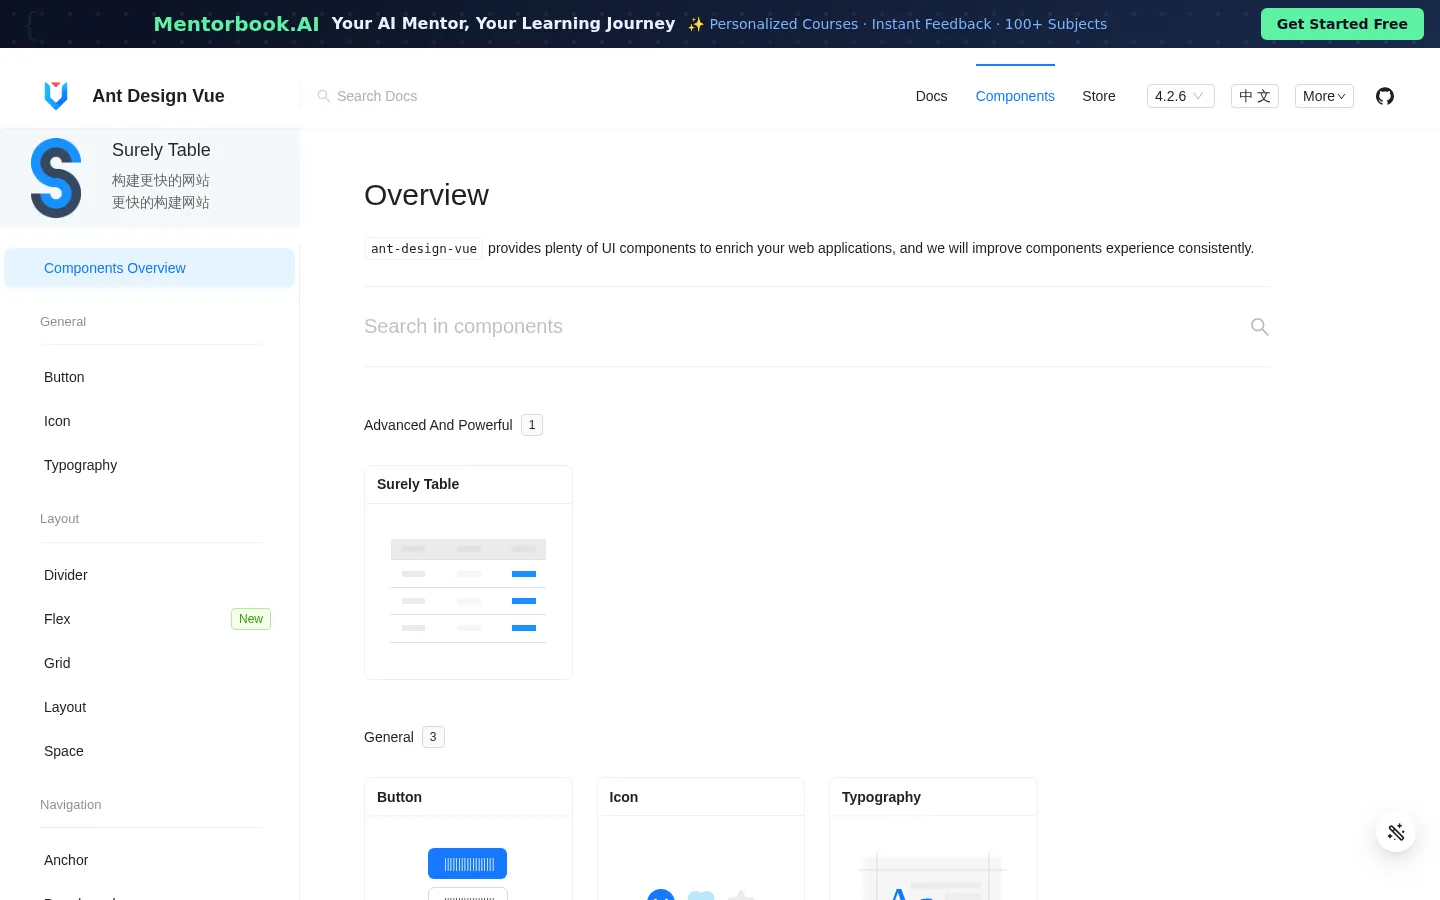Screen dimensions: 1440x900
Task: Click the count badge next to General heading
Action: 433,737
